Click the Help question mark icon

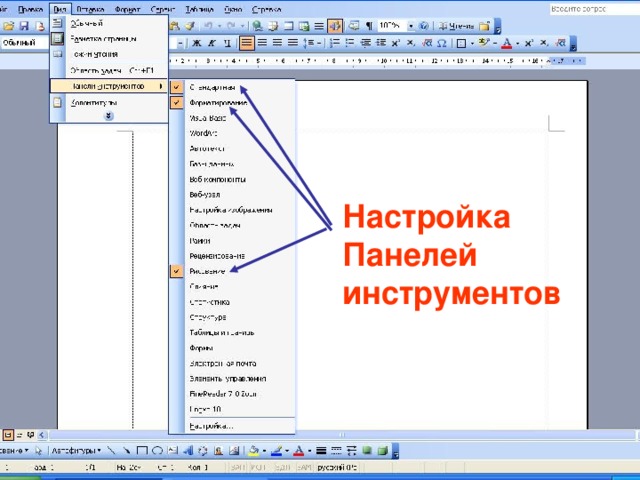pyautogui.click(x=424, y=26)
